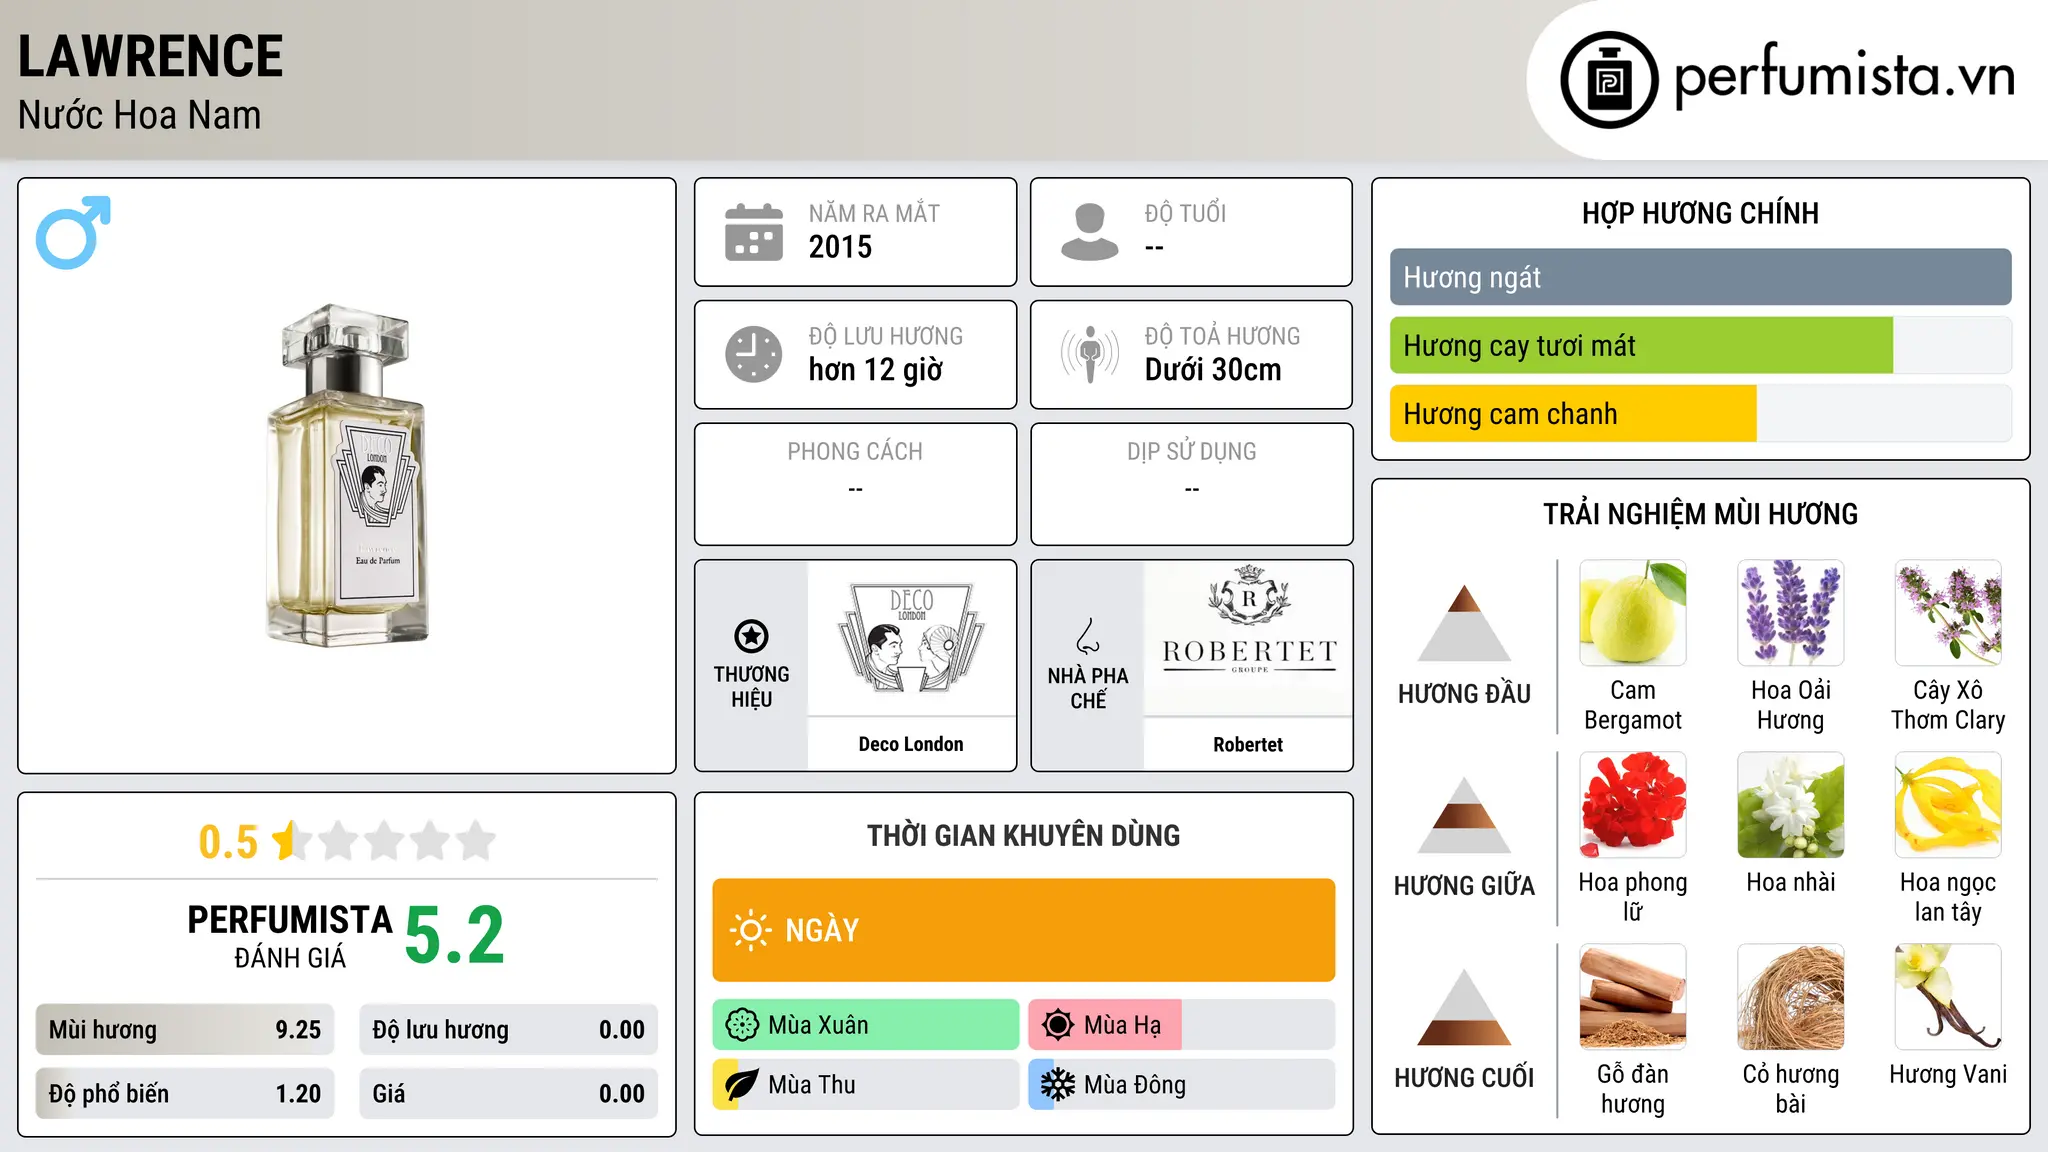Image resolution: width=2048 pixels, height=1152 pixels.
Task: Open the Robertet perfumer name link
Action: tap(1248, 744)
